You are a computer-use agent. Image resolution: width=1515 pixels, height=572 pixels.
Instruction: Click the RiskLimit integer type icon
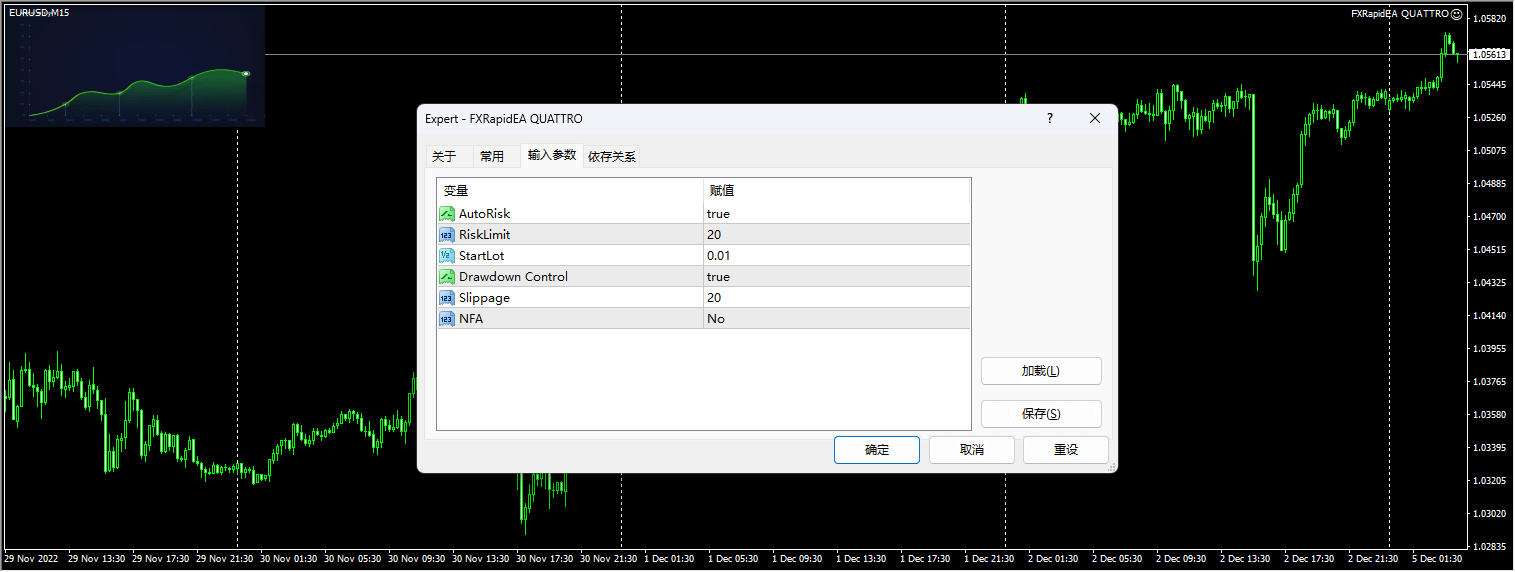[x=447, y=235]
